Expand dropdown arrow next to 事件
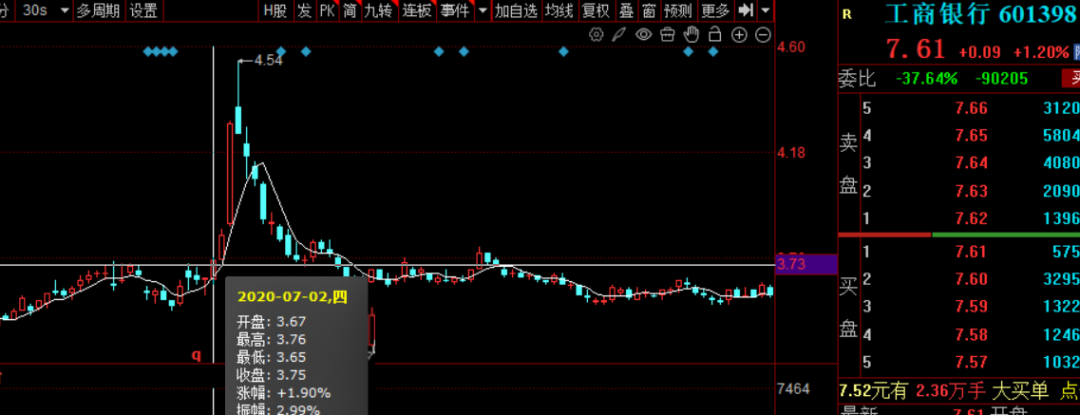This screenshot has width=1080, height=415. (482, 11)
